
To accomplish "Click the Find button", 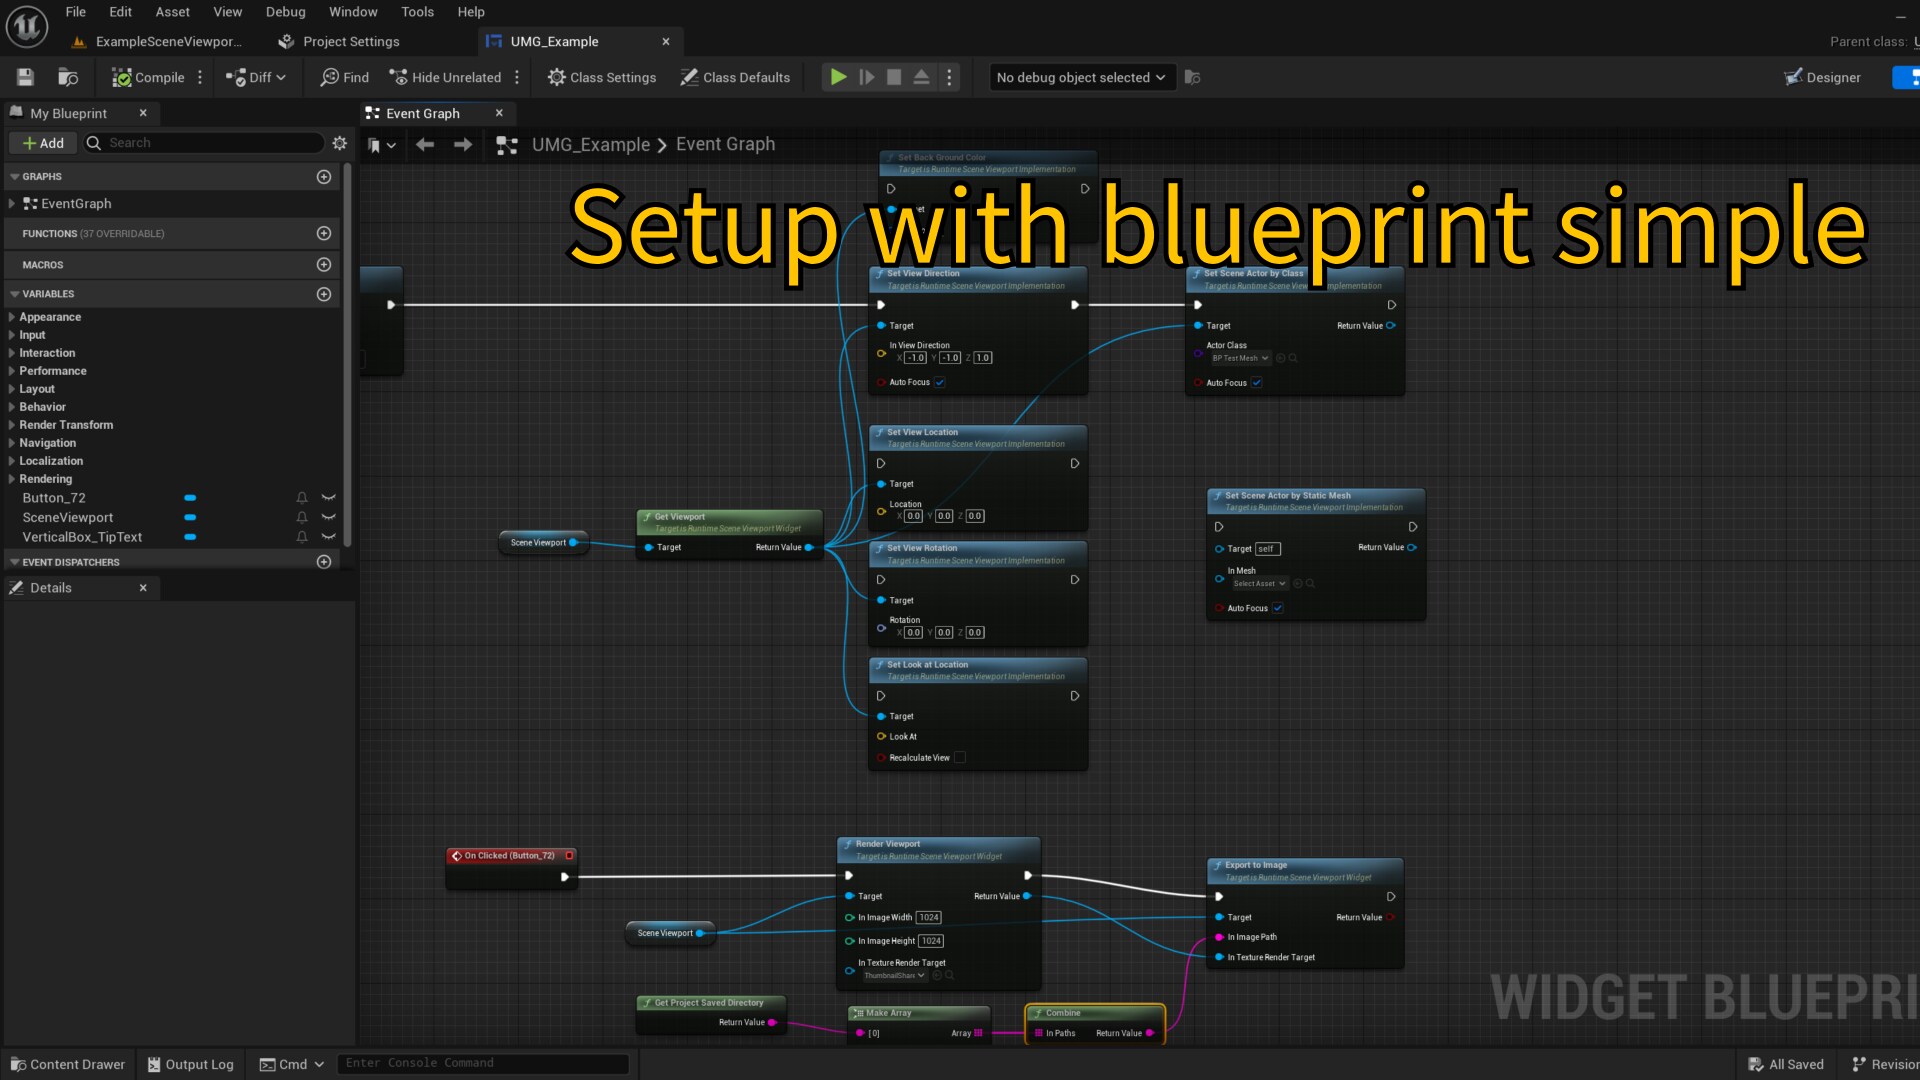I will 345,77.
